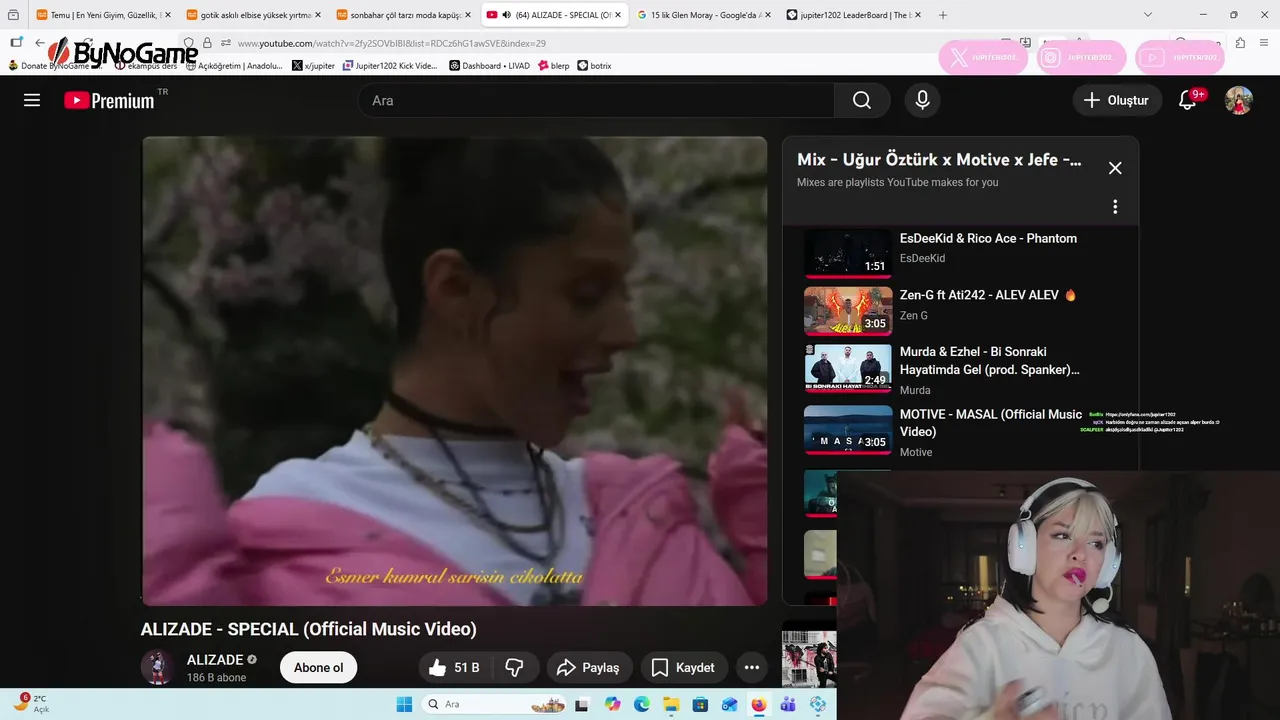Open the x/jupiter bookmark
Screen dimensions: 1280x720
[313, 66]
